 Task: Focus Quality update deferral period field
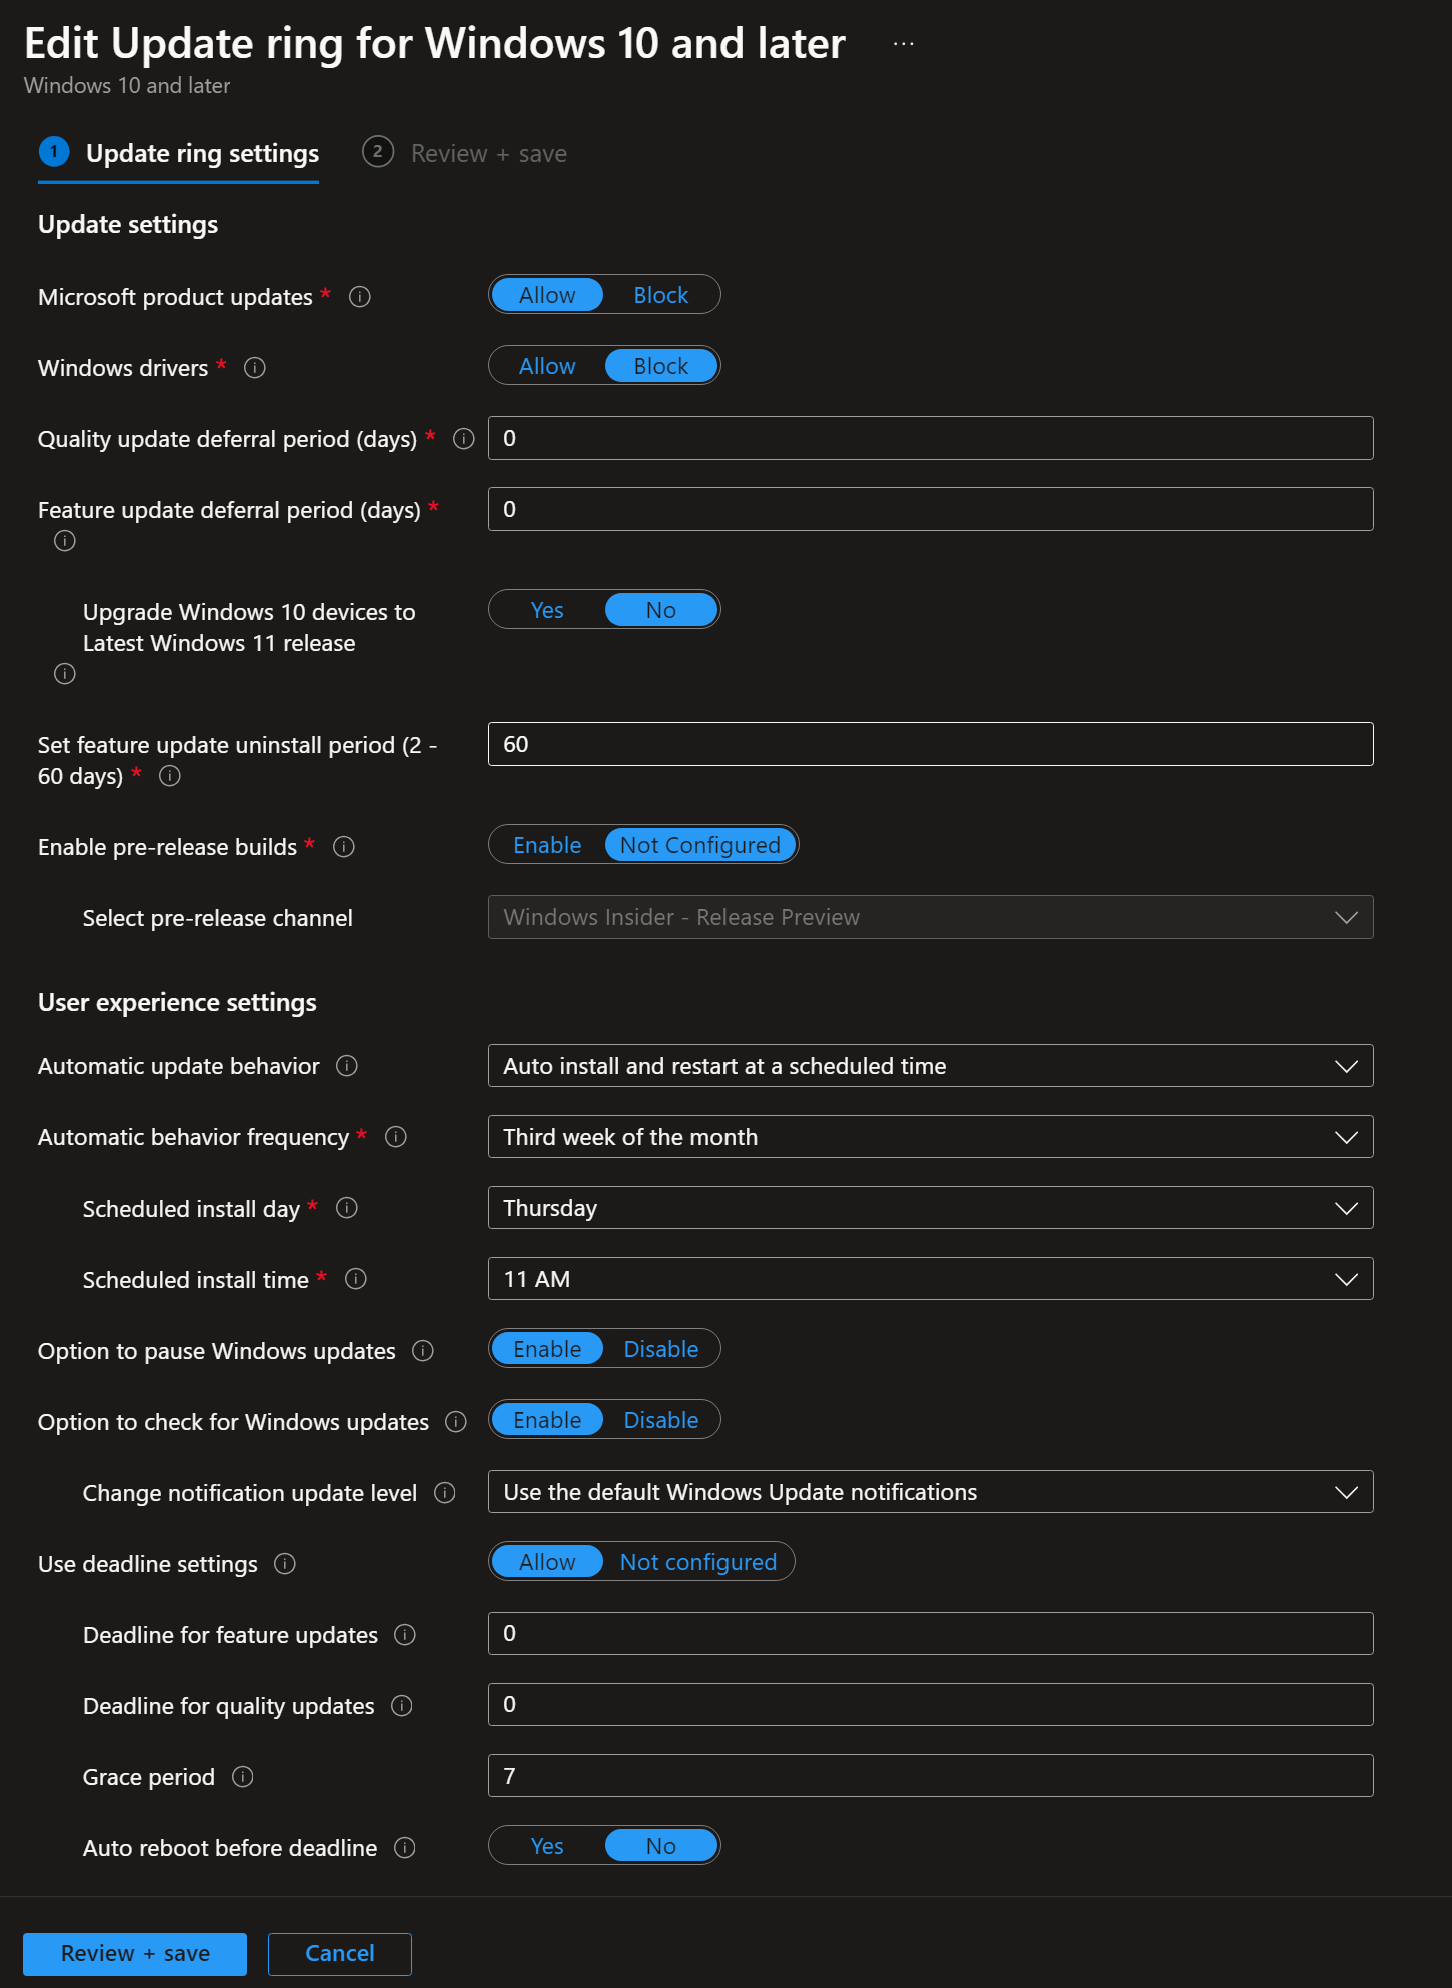[x=930, y=438]
